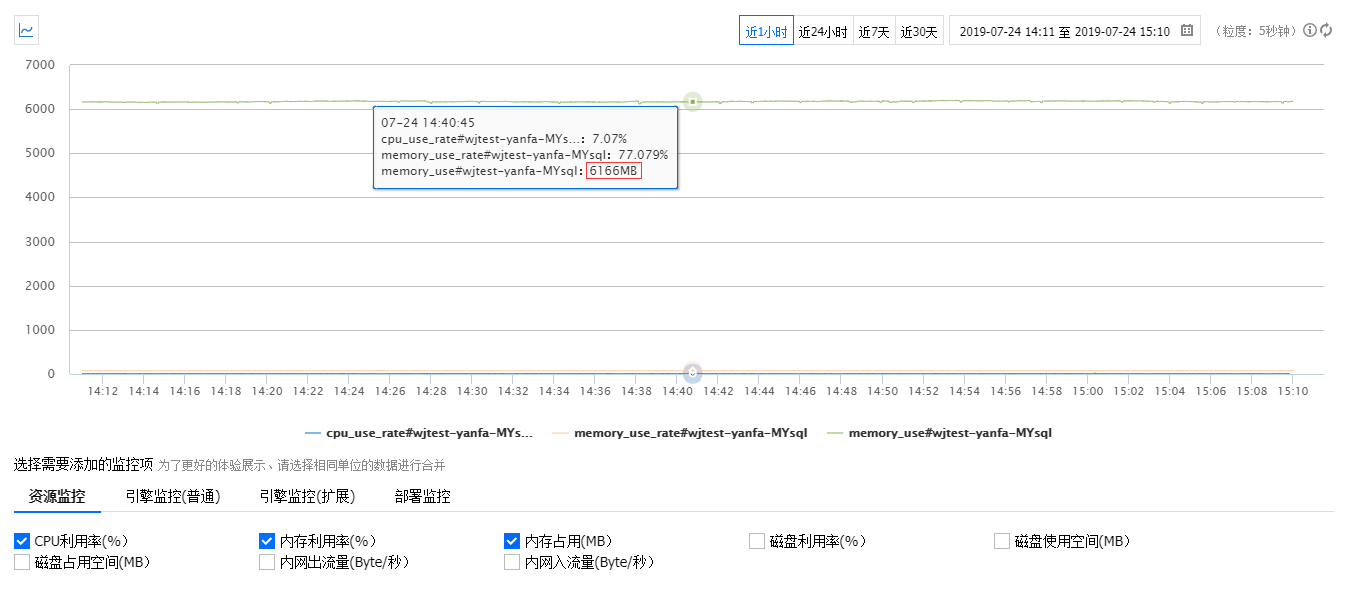Uncheck the CPU利用率(%) checkbox
This screenshot has width=1346, height=614.
tap(22, 541)
